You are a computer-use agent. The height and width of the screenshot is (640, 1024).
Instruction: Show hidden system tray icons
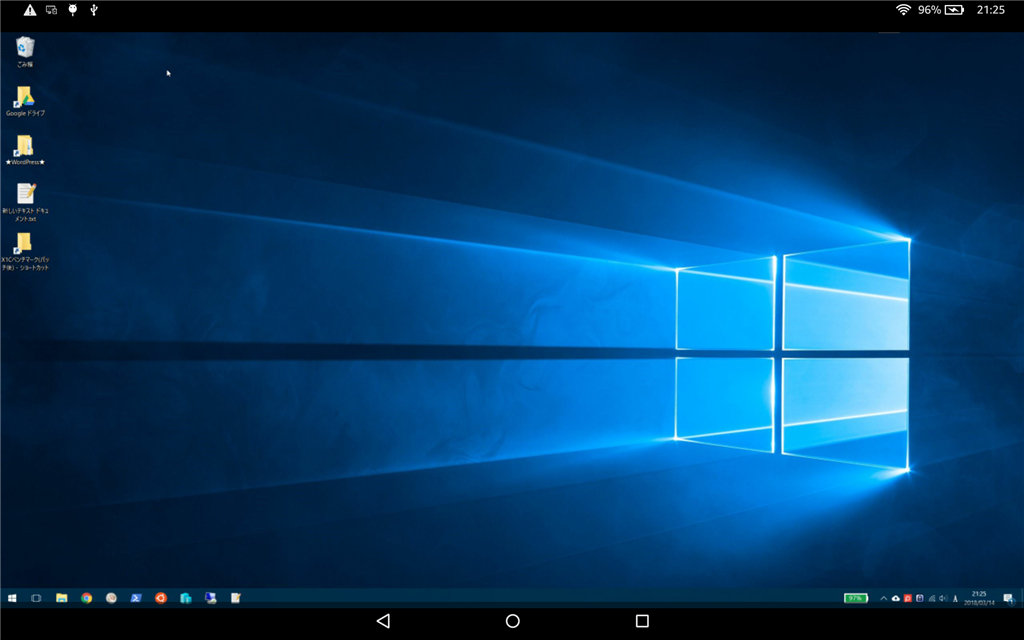[884, 598]
